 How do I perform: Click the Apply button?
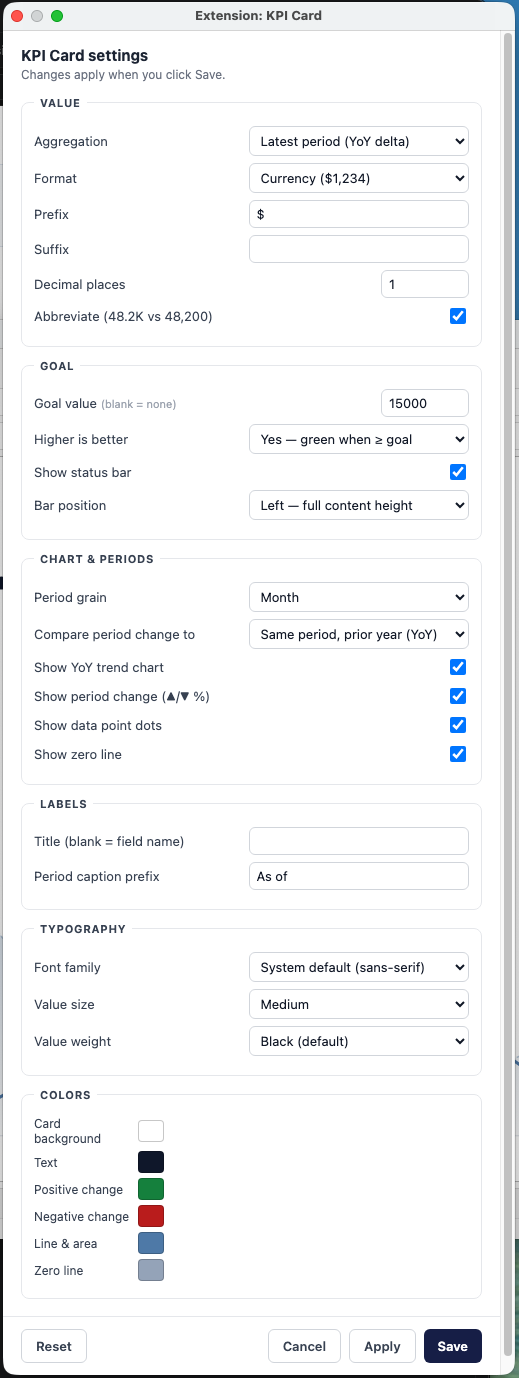(382, 1346)
